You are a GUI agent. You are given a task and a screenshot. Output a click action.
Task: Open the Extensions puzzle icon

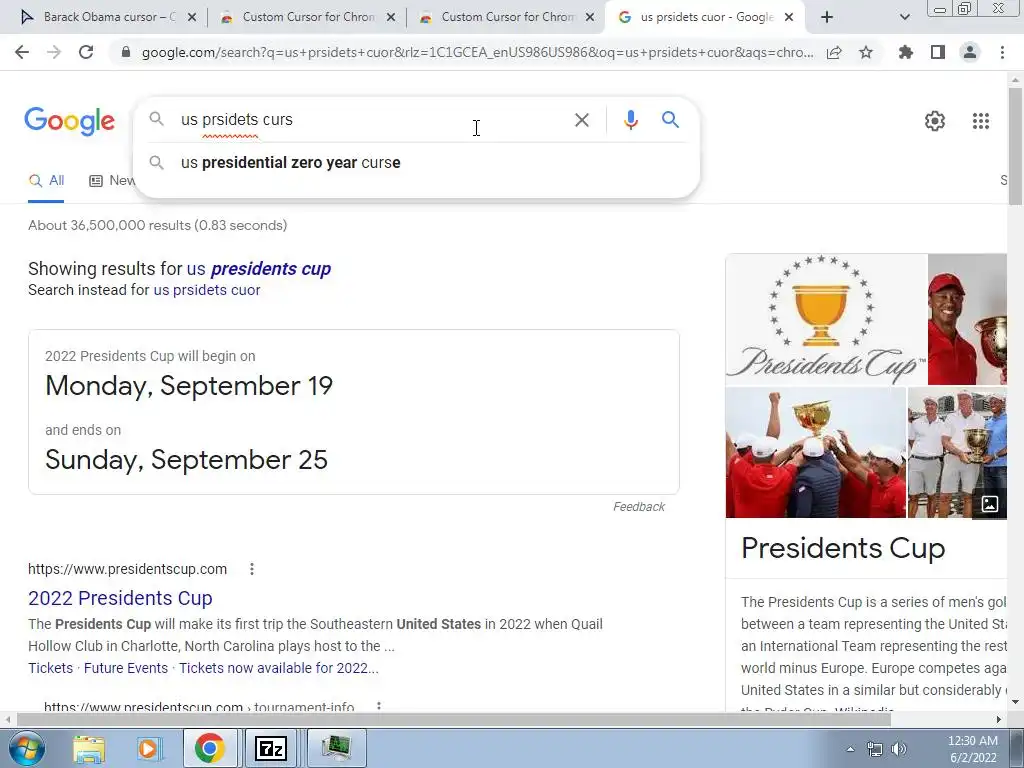pyautogui.click(x=905, y=52)
